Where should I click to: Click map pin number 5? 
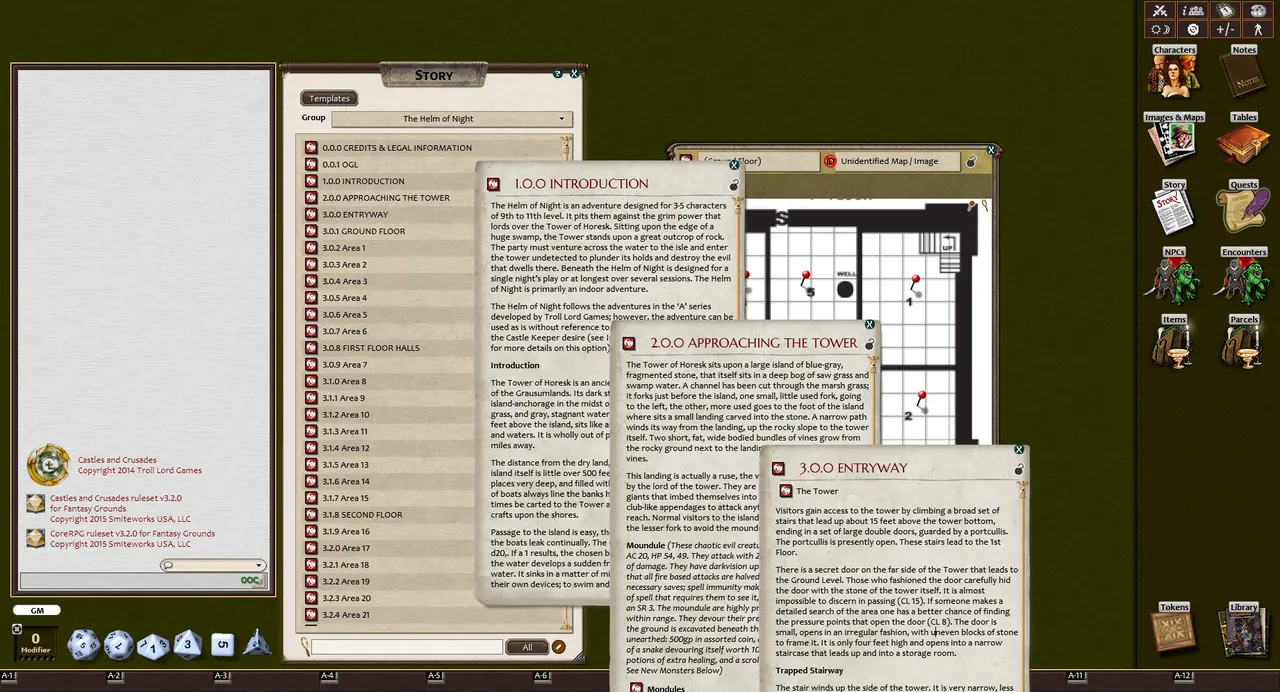[x=806, y=282]
